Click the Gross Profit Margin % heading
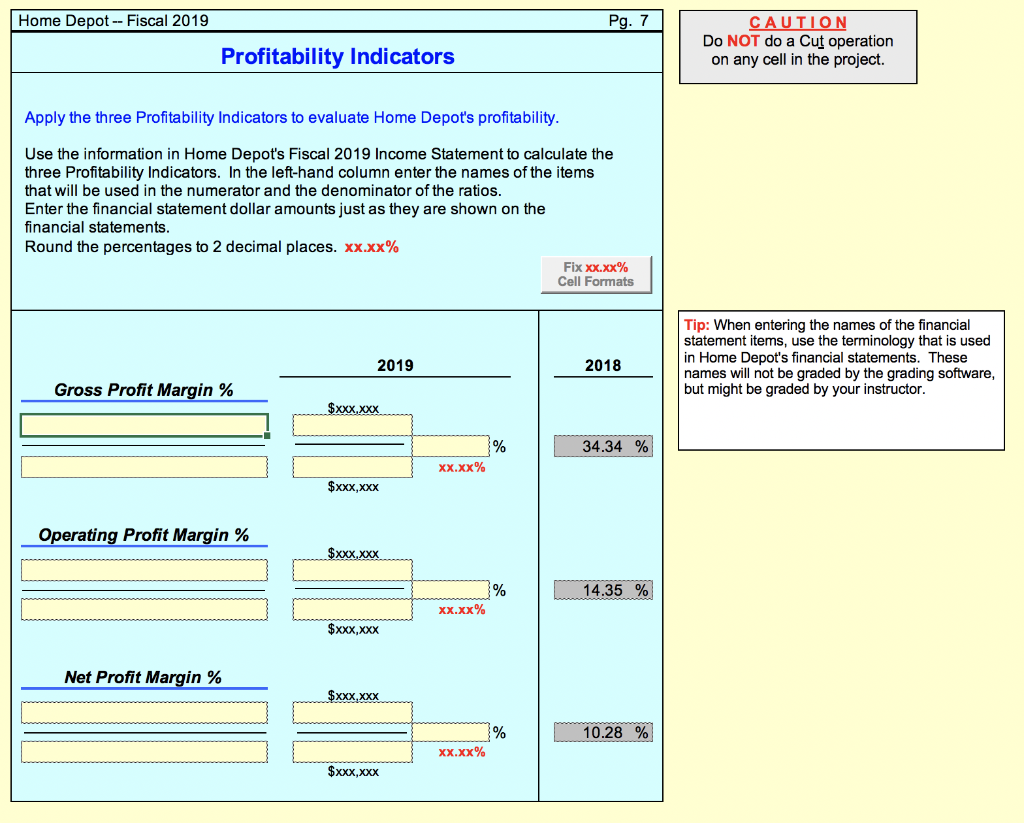The height and width of the screenshot is (823, 1024). [x=144, y=390]
